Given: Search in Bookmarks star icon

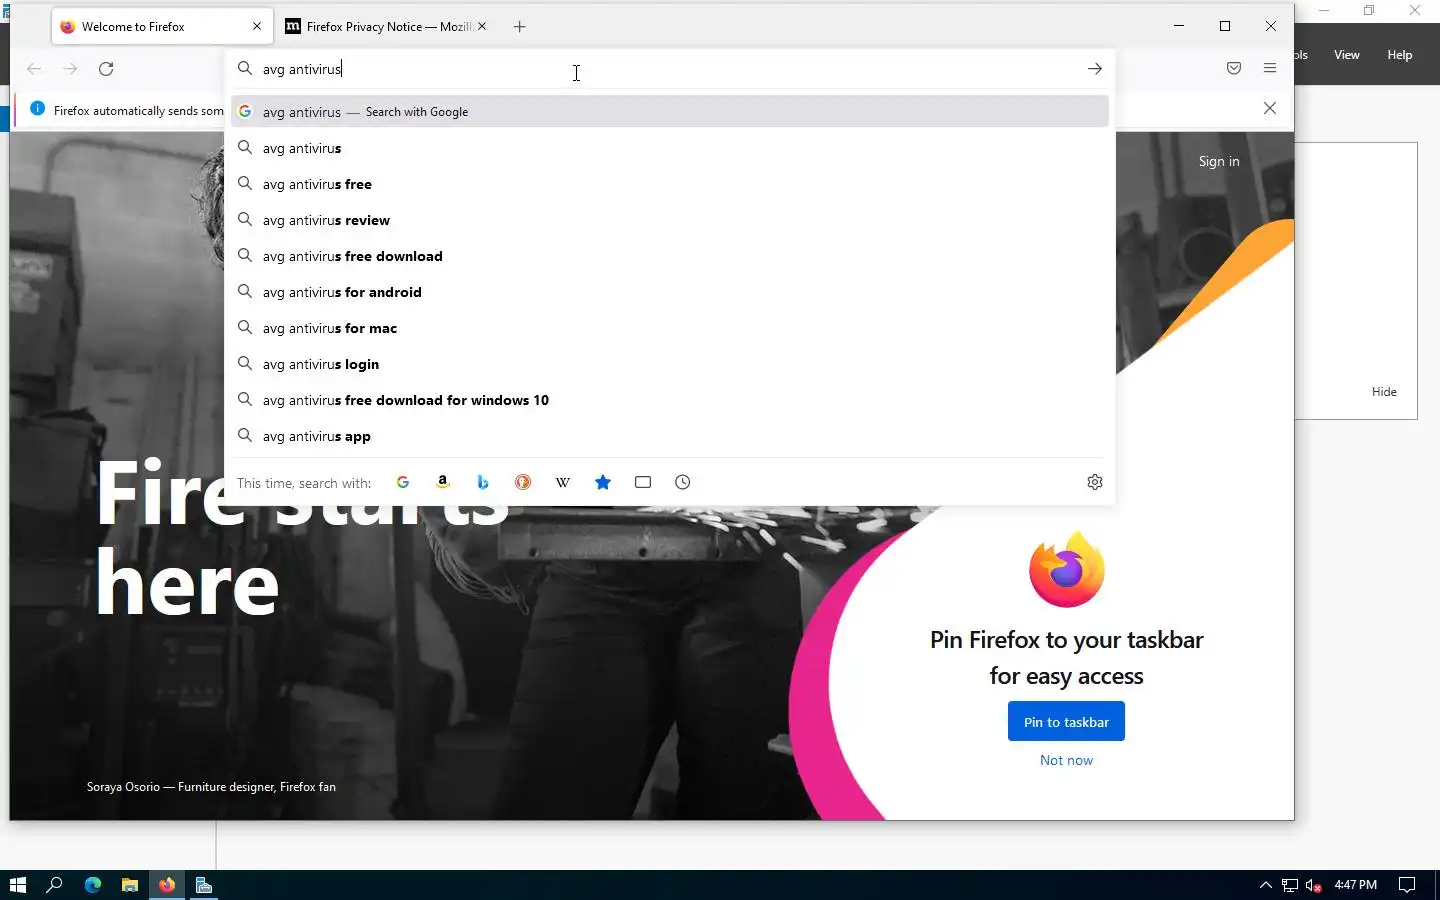Looking at the screenshot, I should [603, 482].
